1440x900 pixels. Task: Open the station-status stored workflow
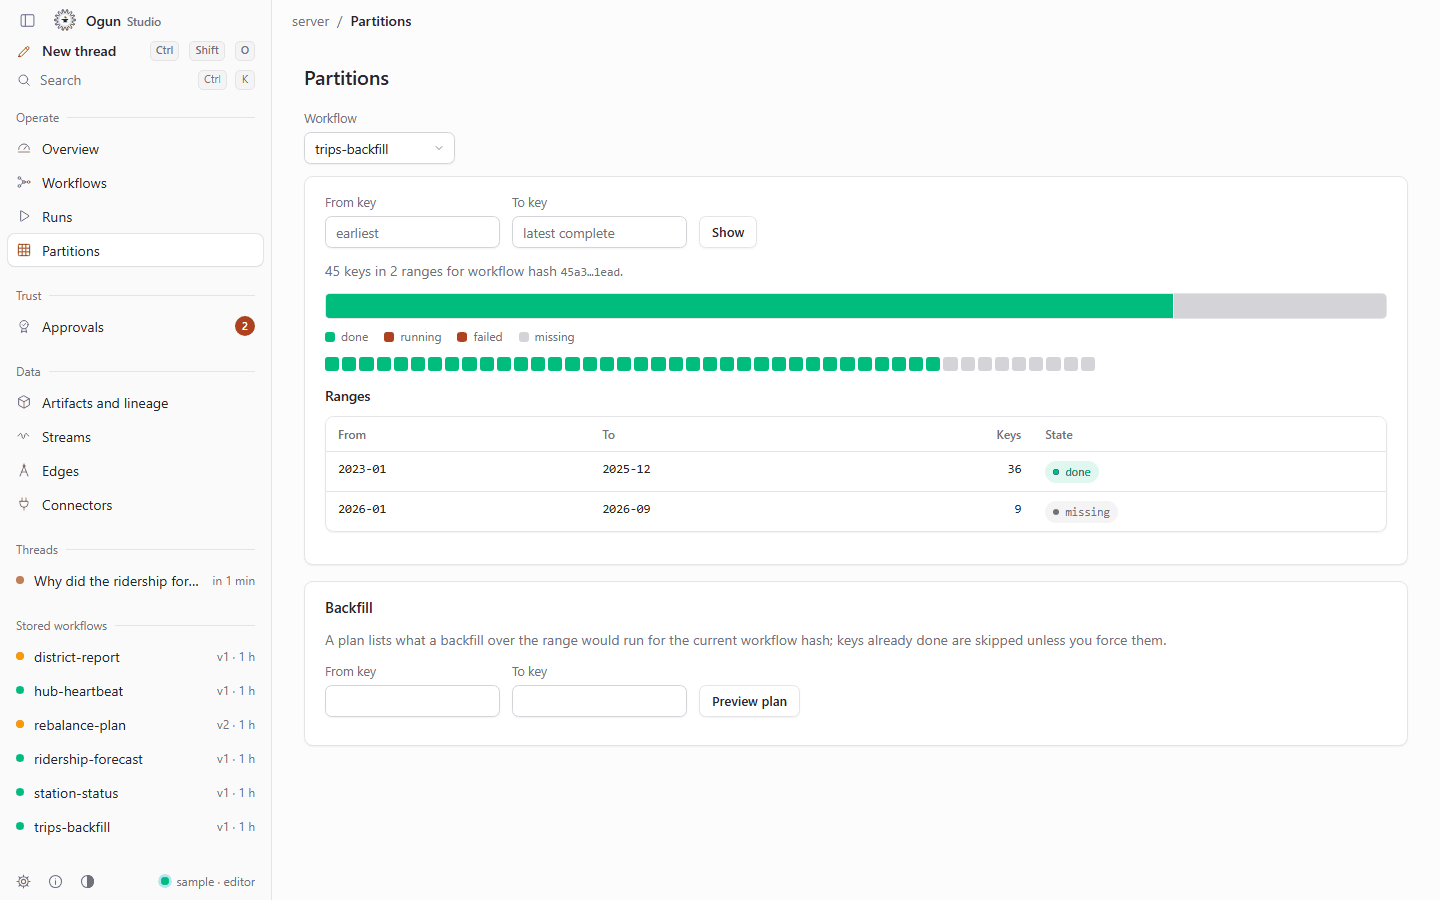pyautogui.click(x=135, y=793)
